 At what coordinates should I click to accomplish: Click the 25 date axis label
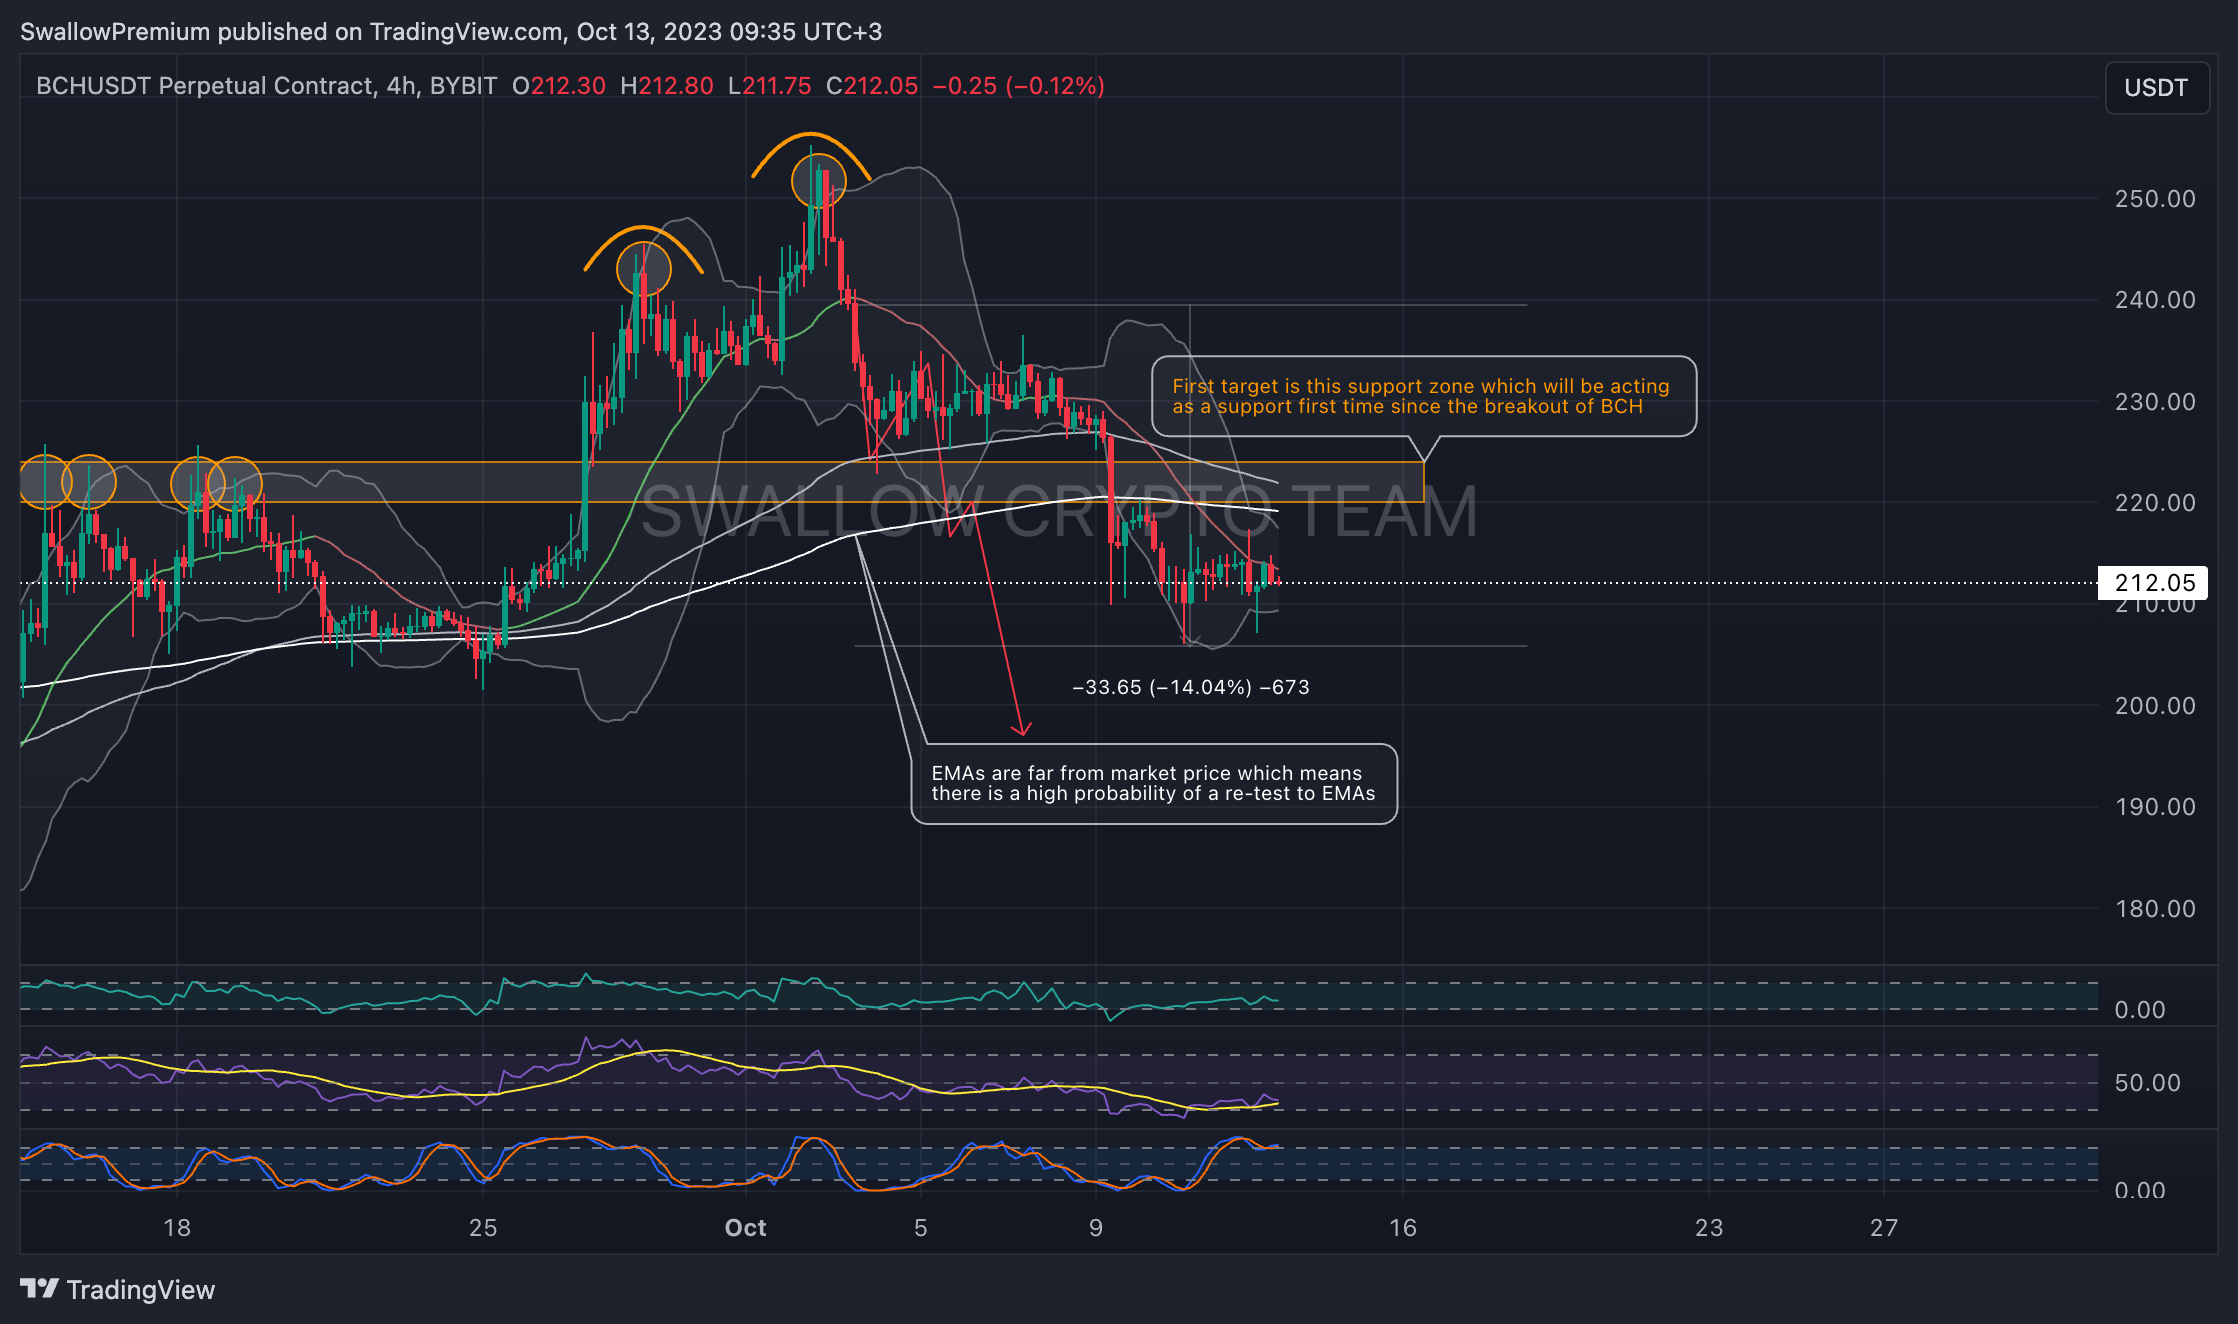(x=483, y=1227)
